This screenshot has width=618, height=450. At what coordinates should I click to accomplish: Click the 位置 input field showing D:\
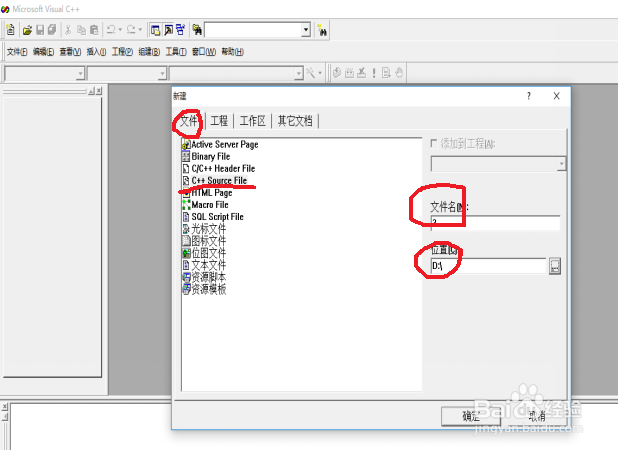click(x=488, y=266)
